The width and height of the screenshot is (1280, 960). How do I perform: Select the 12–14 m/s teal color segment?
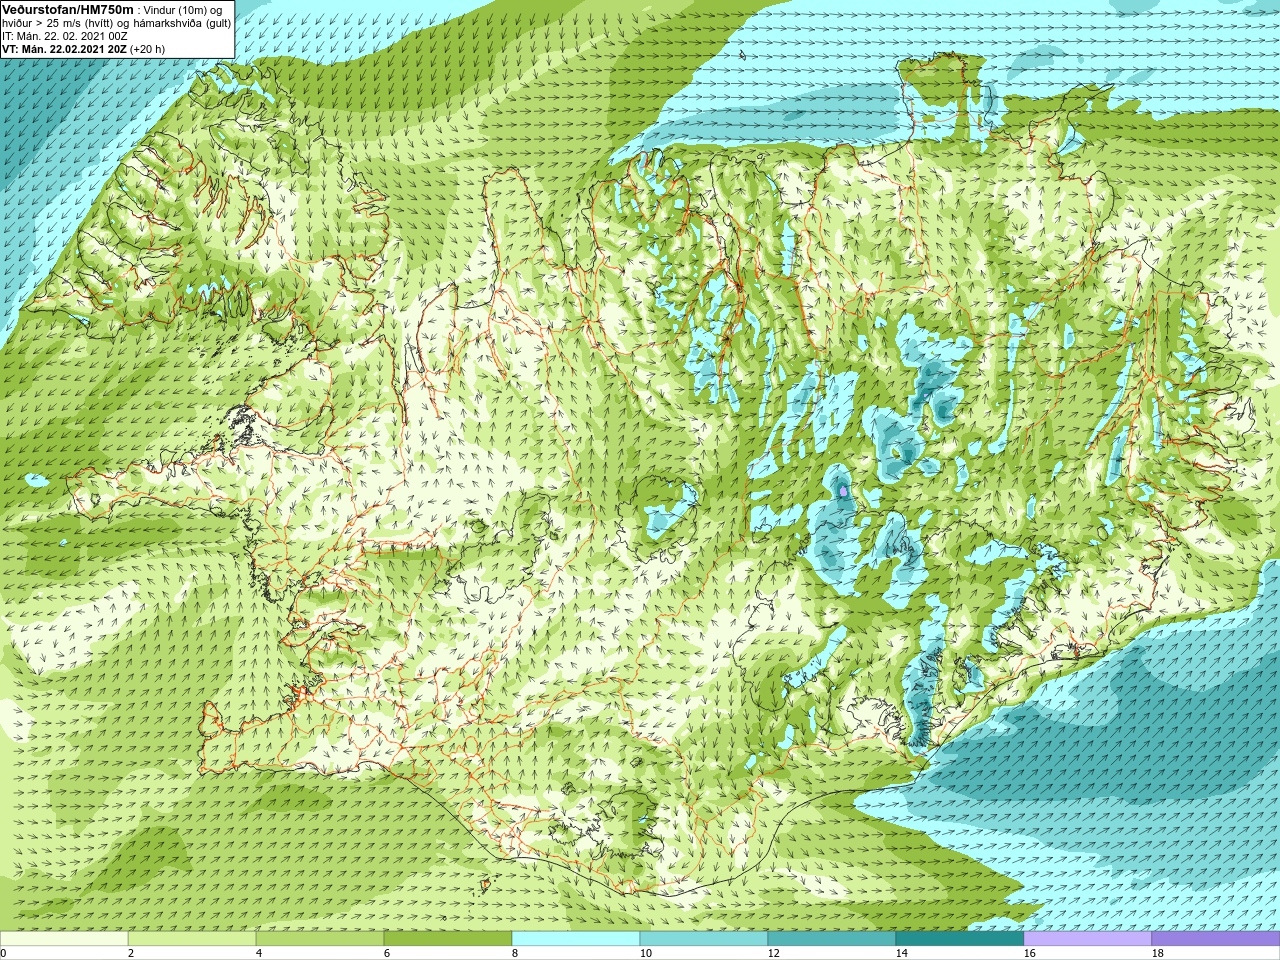[832, 939]
